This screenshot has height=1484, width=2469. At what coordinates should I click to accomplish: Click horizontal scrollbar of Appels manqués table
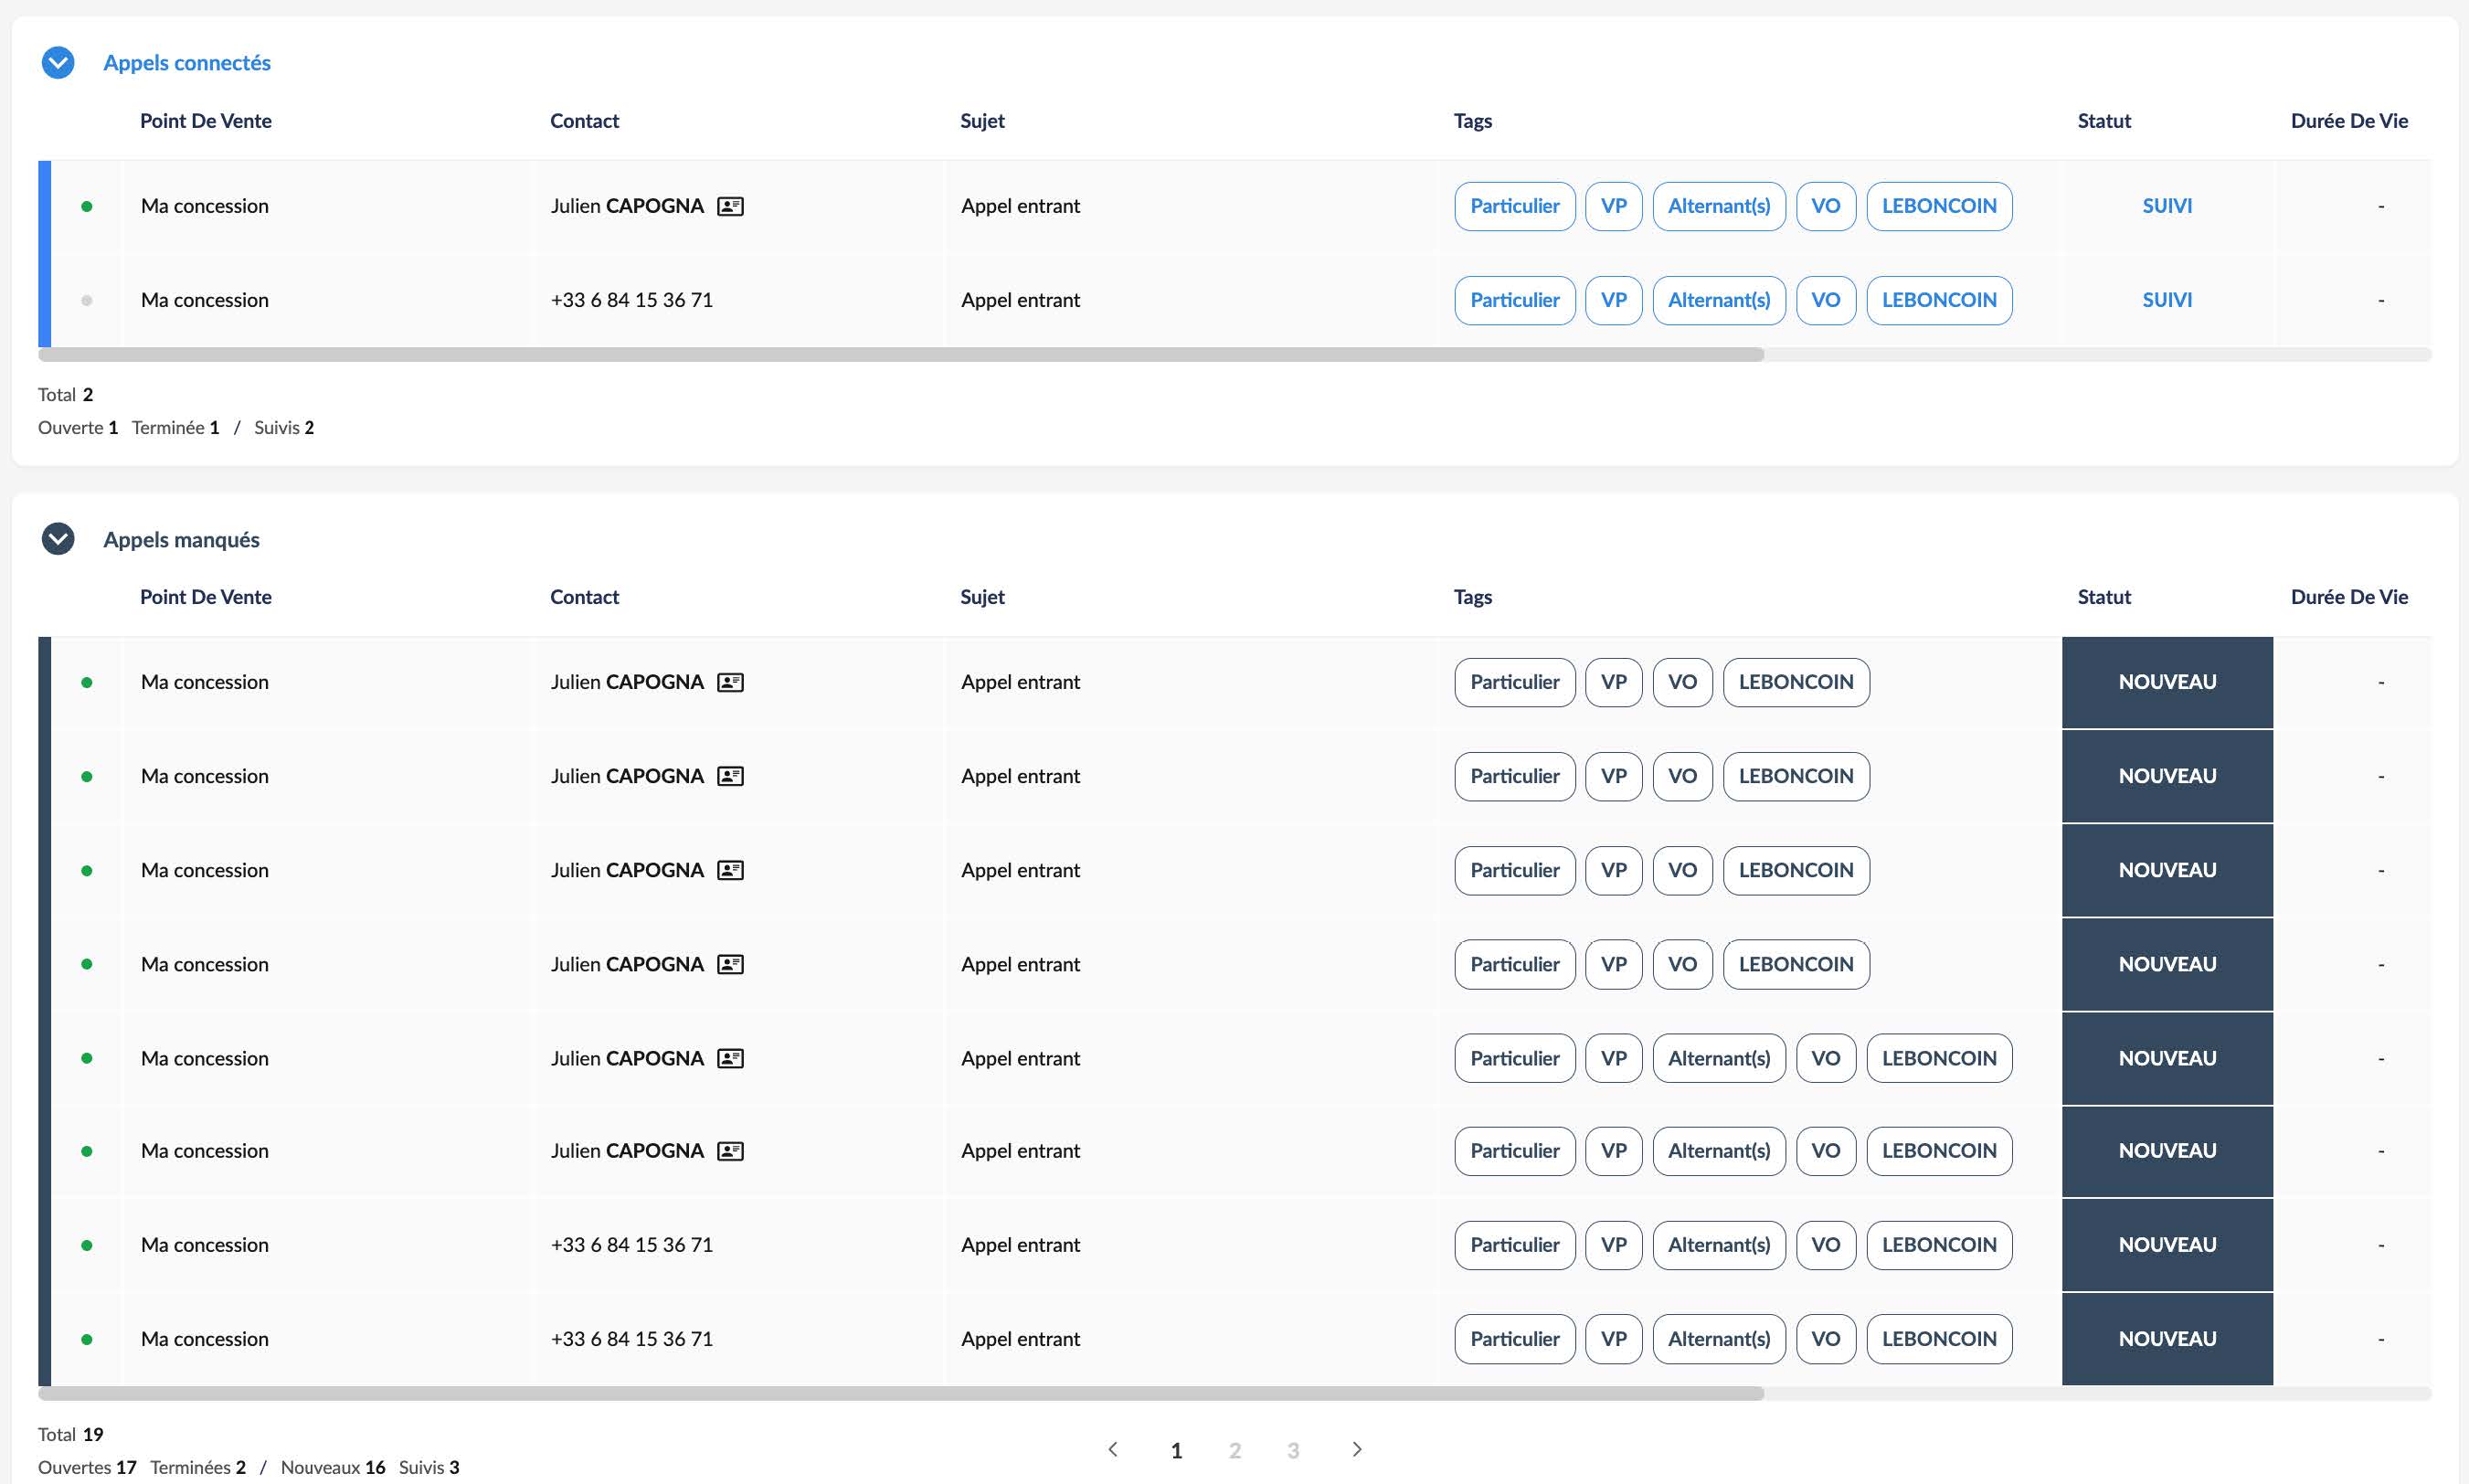coord(901,1394)
